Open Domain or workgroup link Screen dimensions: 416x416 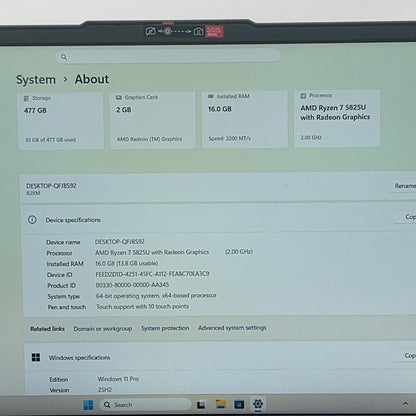[103, 329]
